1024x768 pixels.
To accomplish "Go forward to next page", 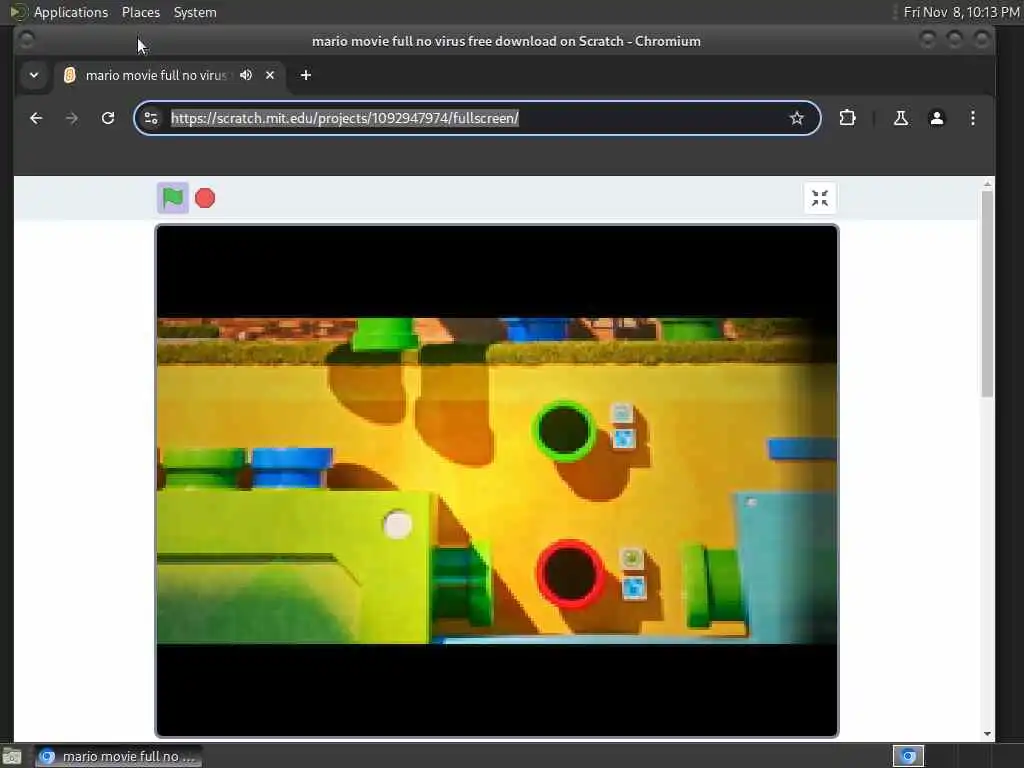I will coord(72,118).
